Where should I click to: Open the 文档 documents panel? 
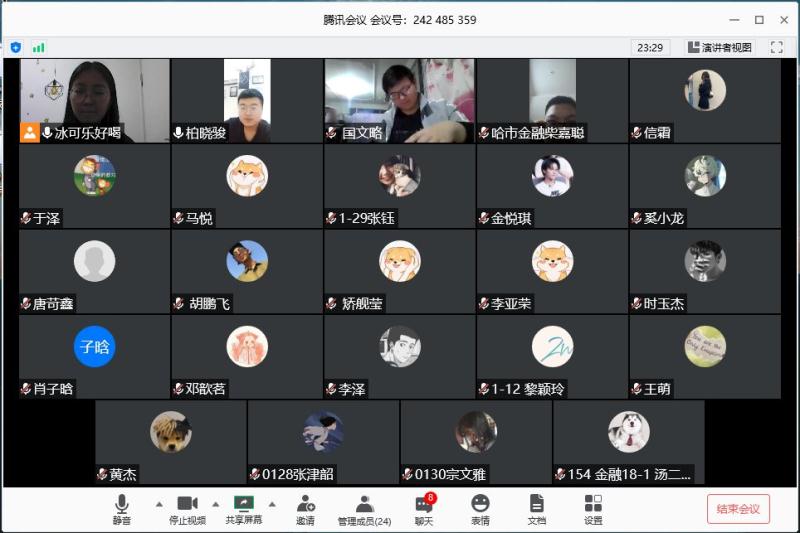point(537,508)
